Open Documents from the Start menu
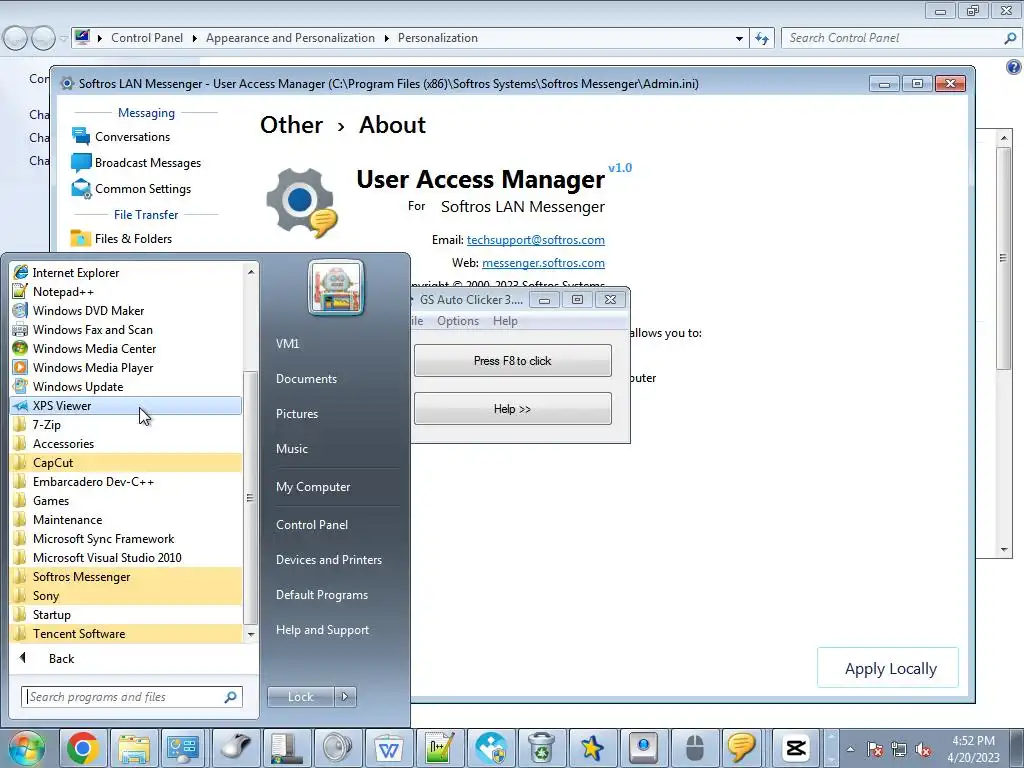This screenshot has width=1024, height=768. (x=306, y=379)
